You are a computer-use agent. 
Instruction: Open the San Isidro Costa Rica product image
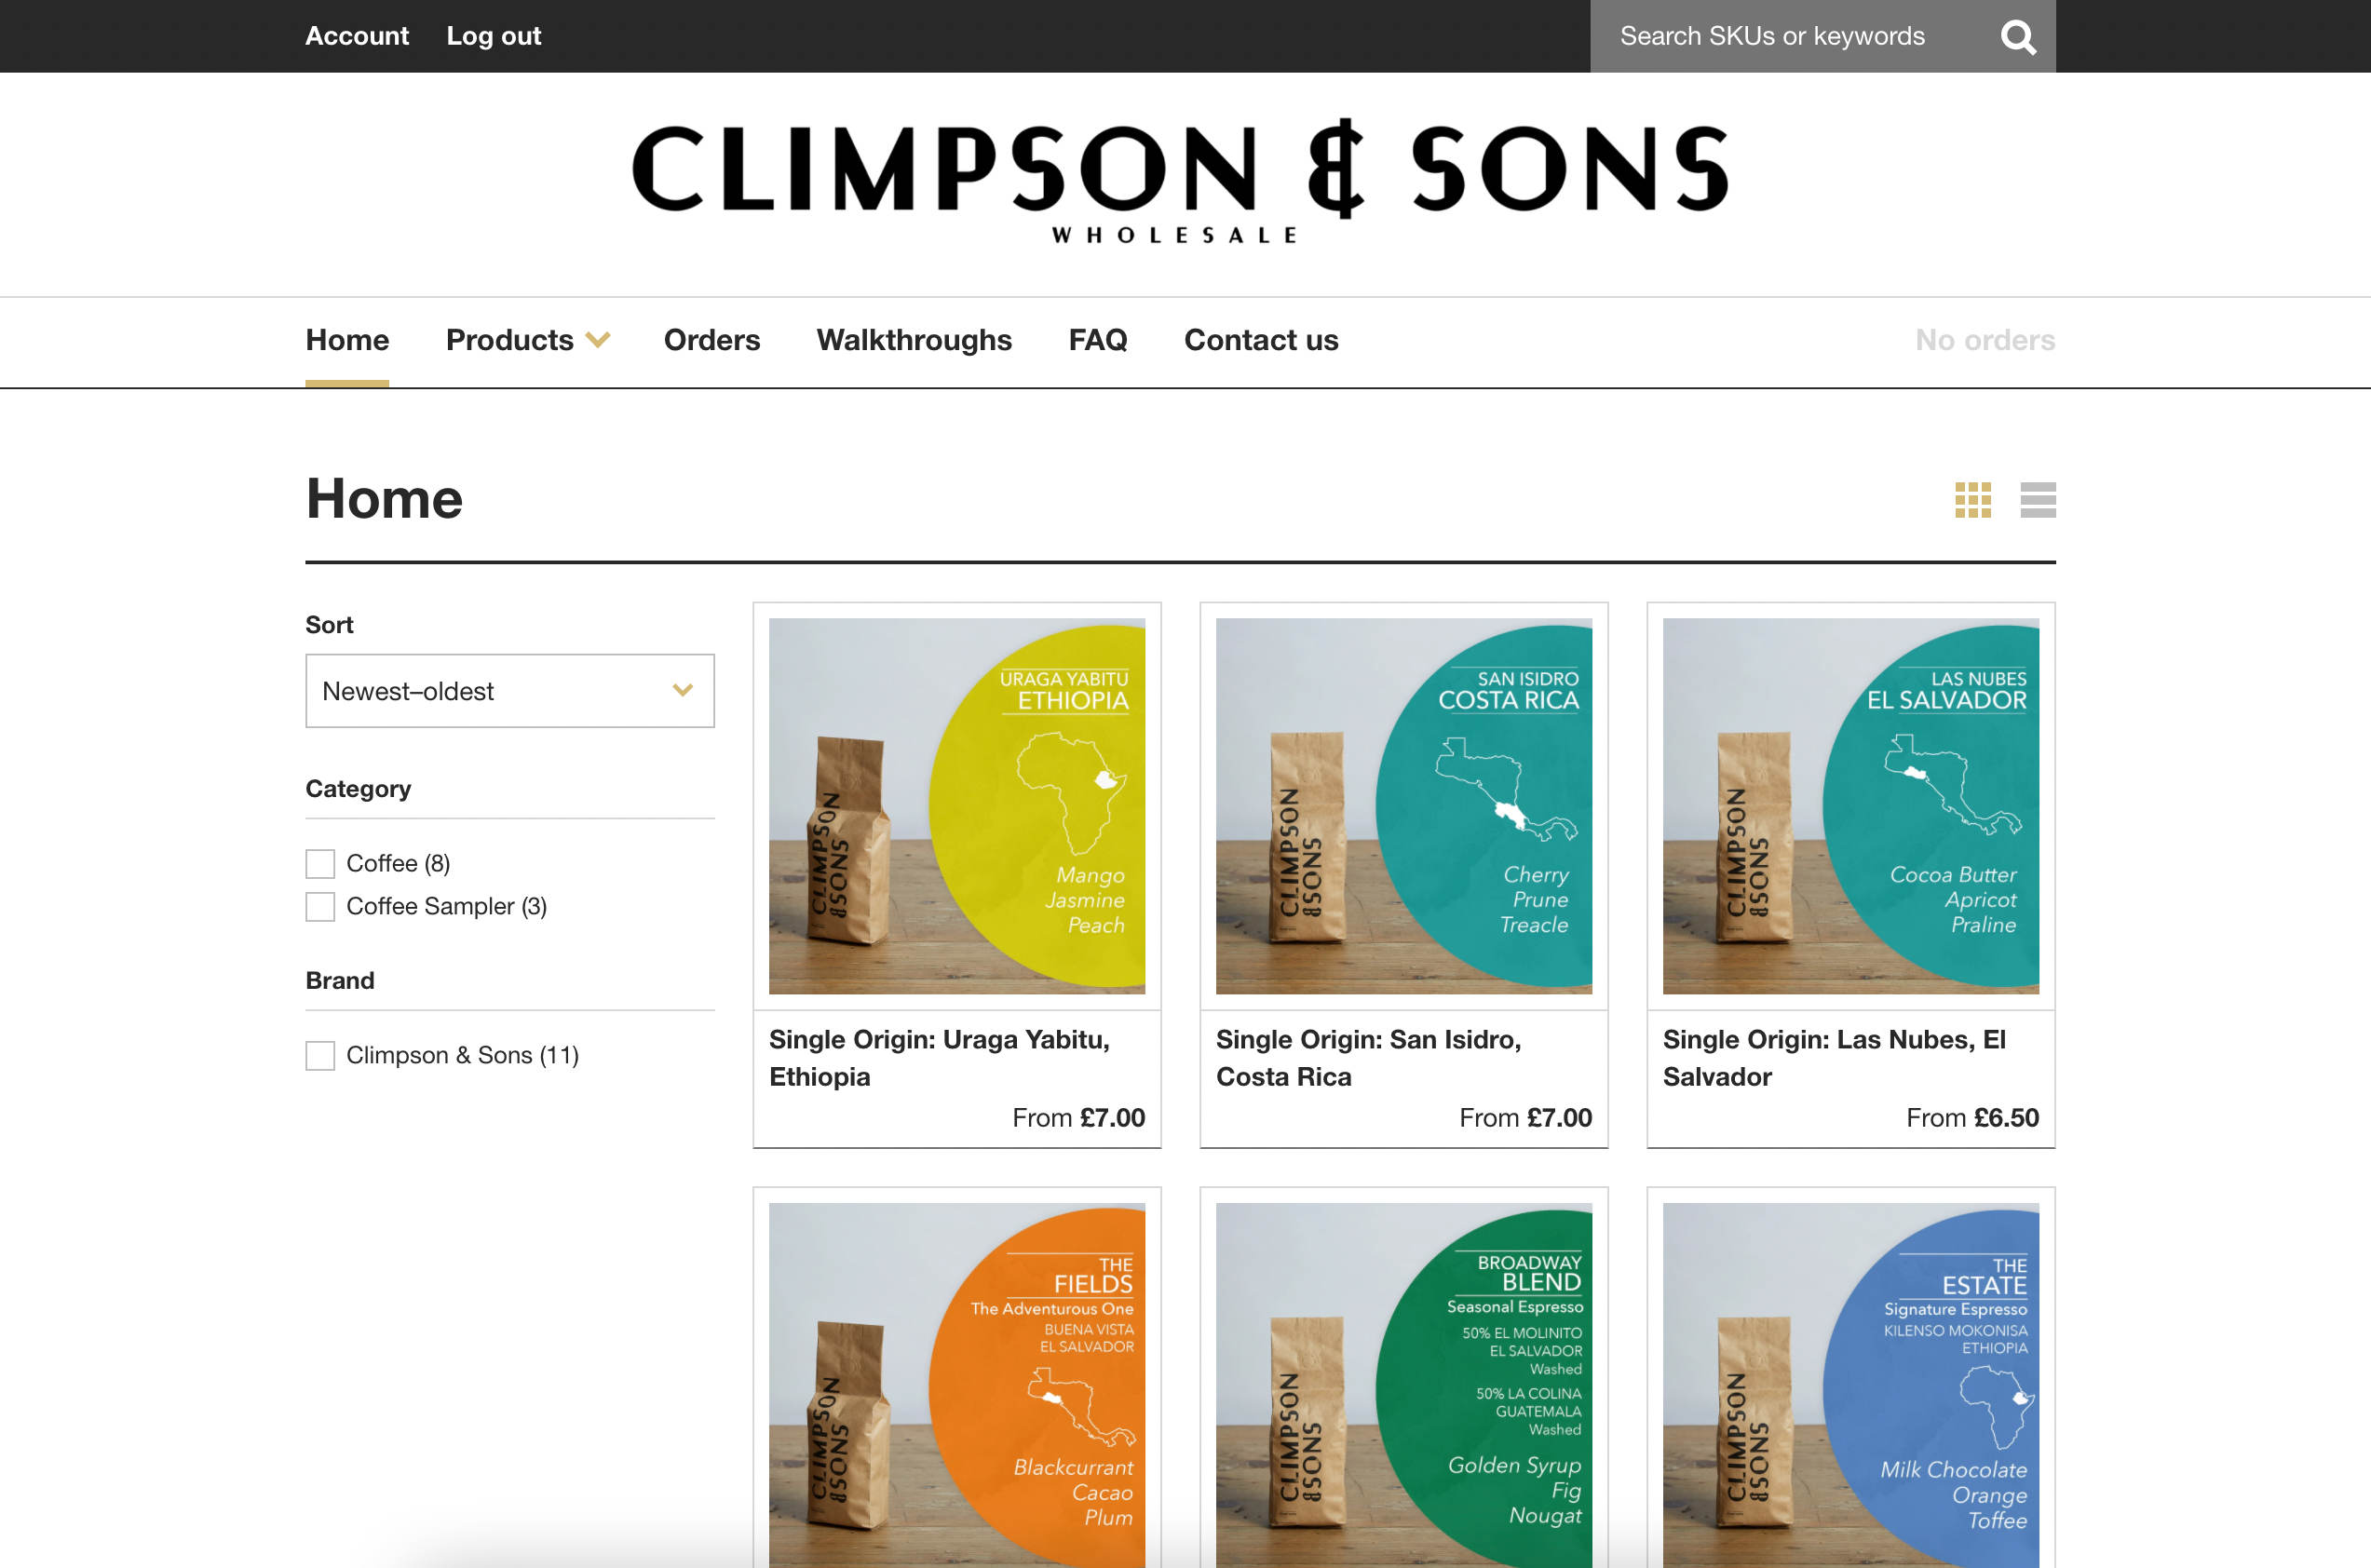[1404, 806]
